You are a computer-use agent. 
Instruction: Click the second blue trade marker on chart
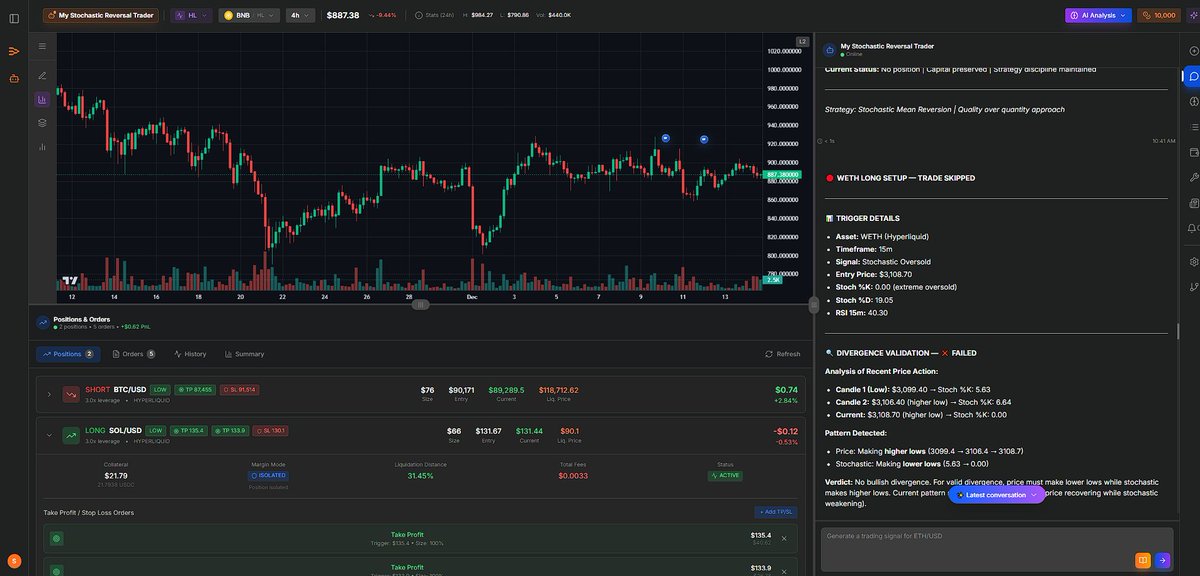pos(704,139)
